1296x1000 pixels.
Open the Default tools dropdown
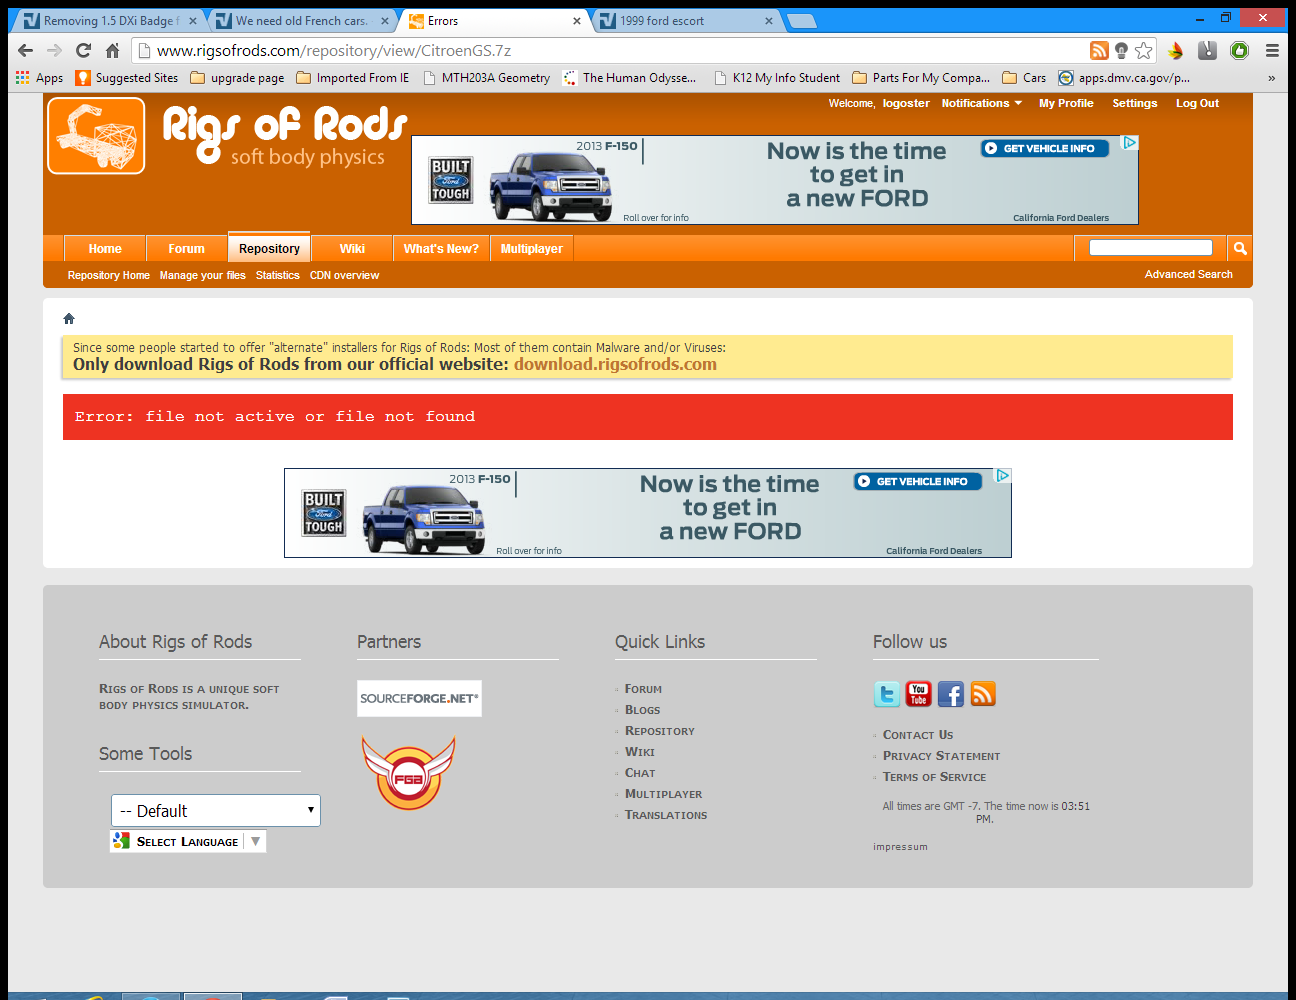click(x=216, y=811)
